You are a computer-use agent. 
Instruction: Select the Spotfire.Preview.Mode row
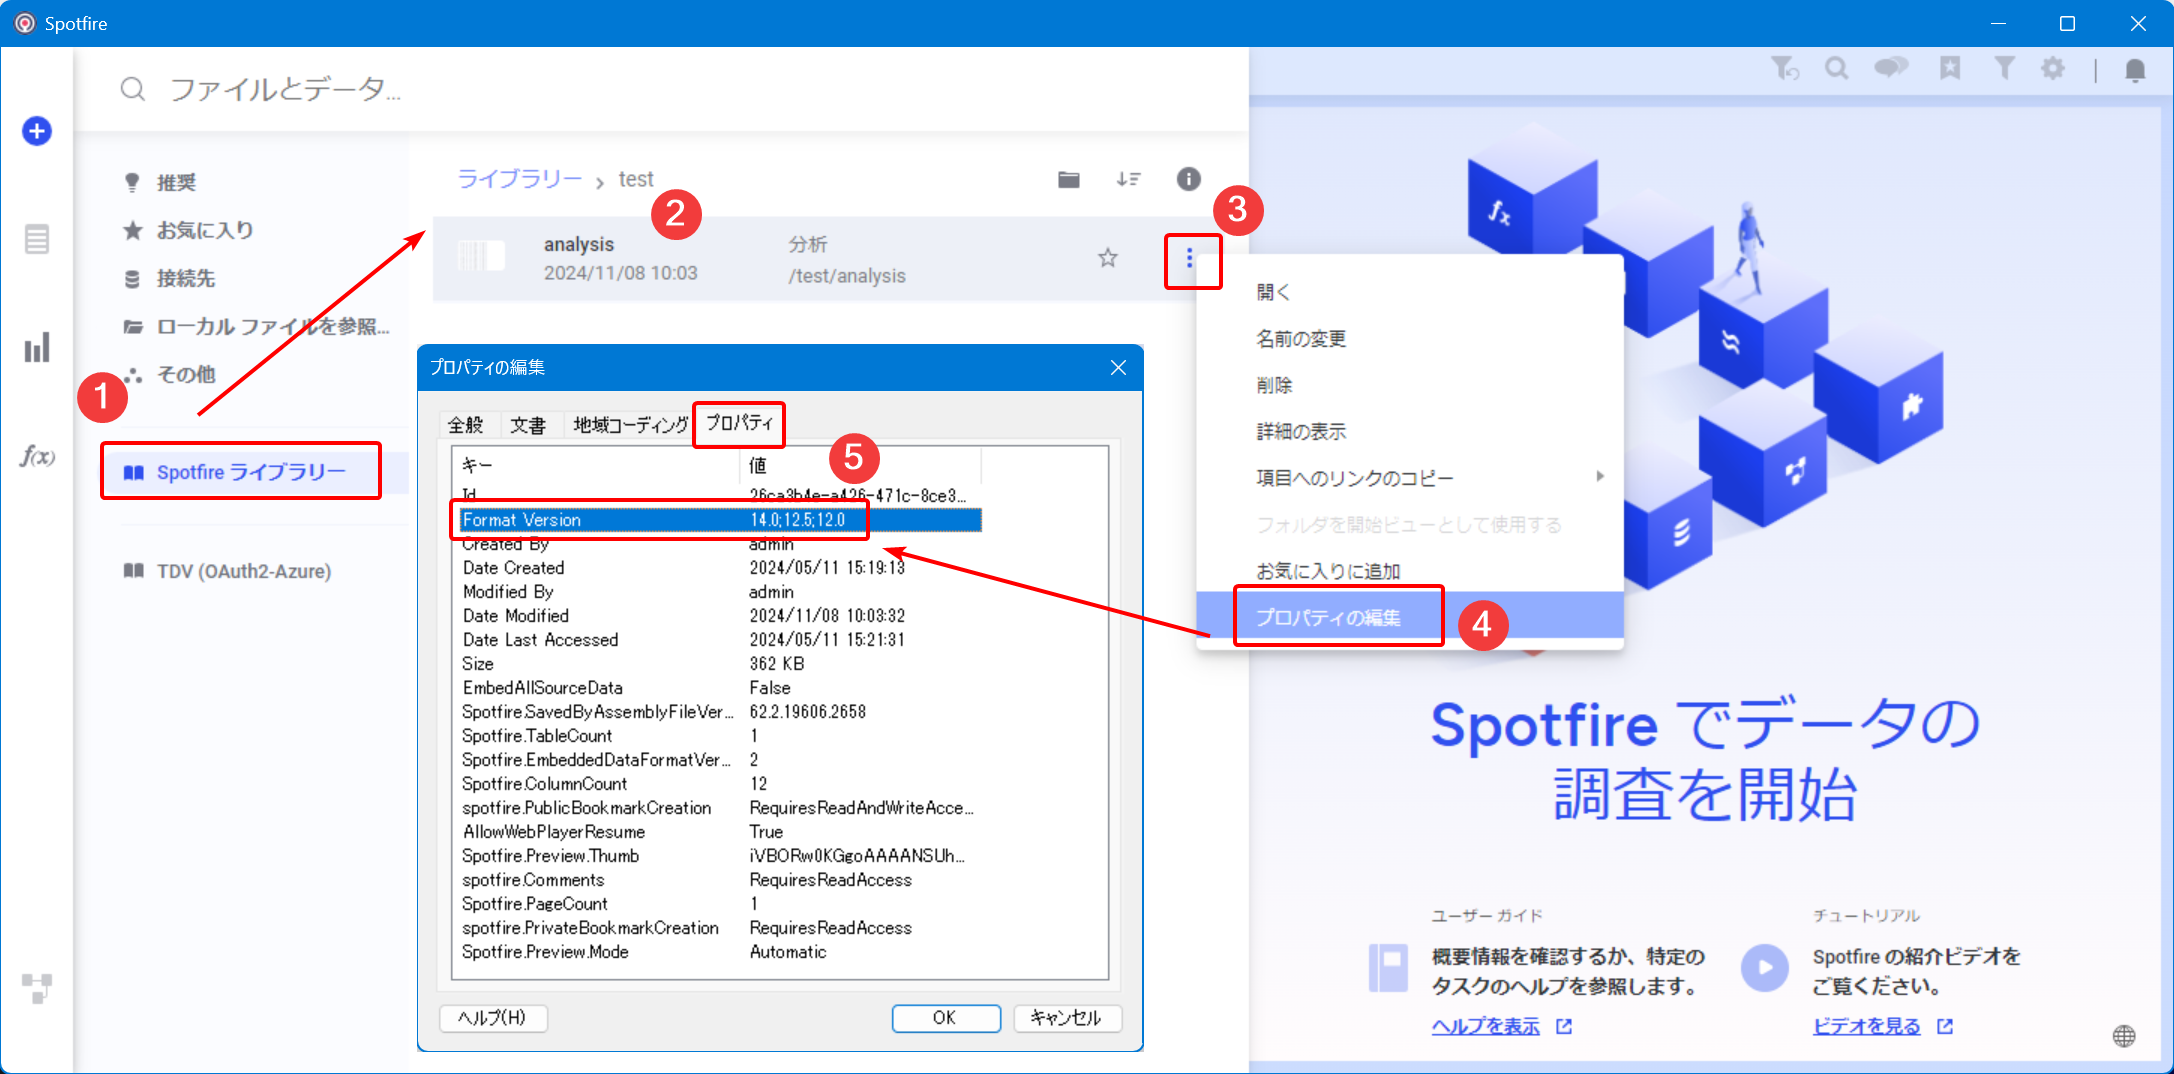tap(720, 952)
